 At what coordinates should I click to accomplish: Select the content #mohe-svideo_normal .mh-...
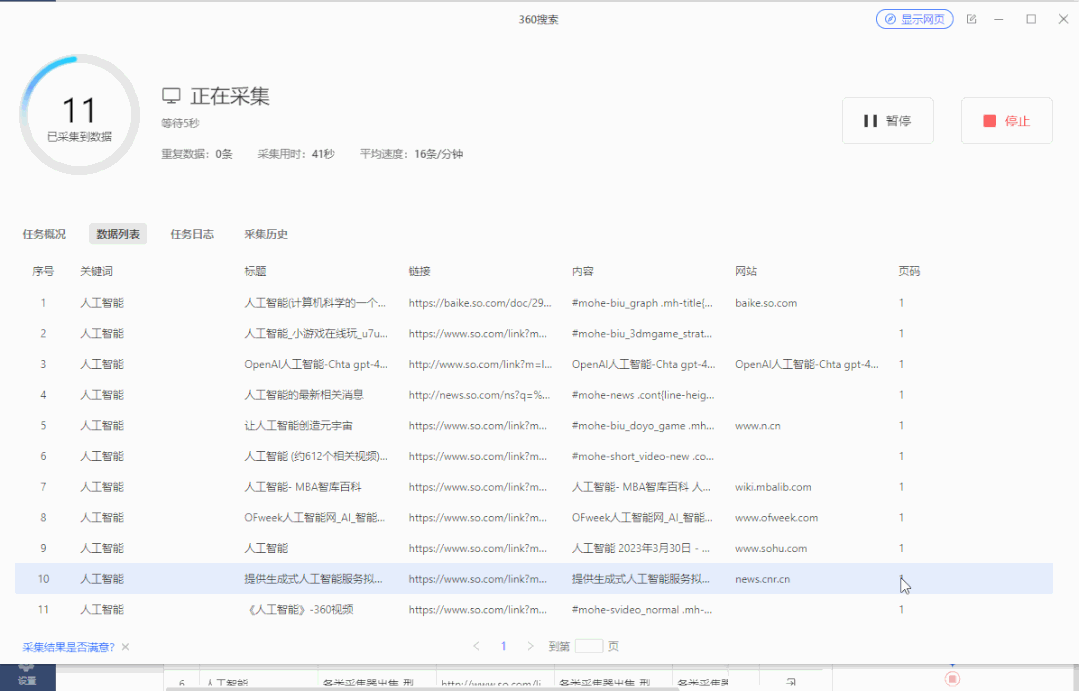tap(642, 610)
